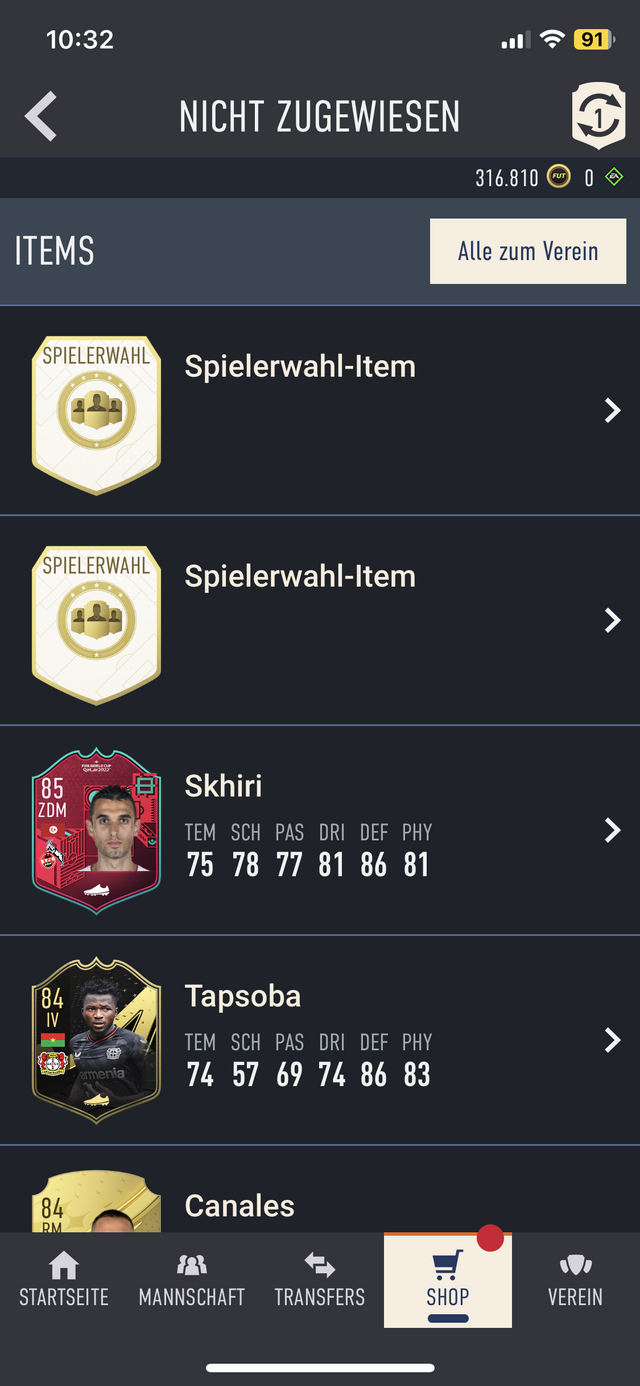Select the Canales player row
This screenshot has width=640, height=1386.
[320, 1189]
